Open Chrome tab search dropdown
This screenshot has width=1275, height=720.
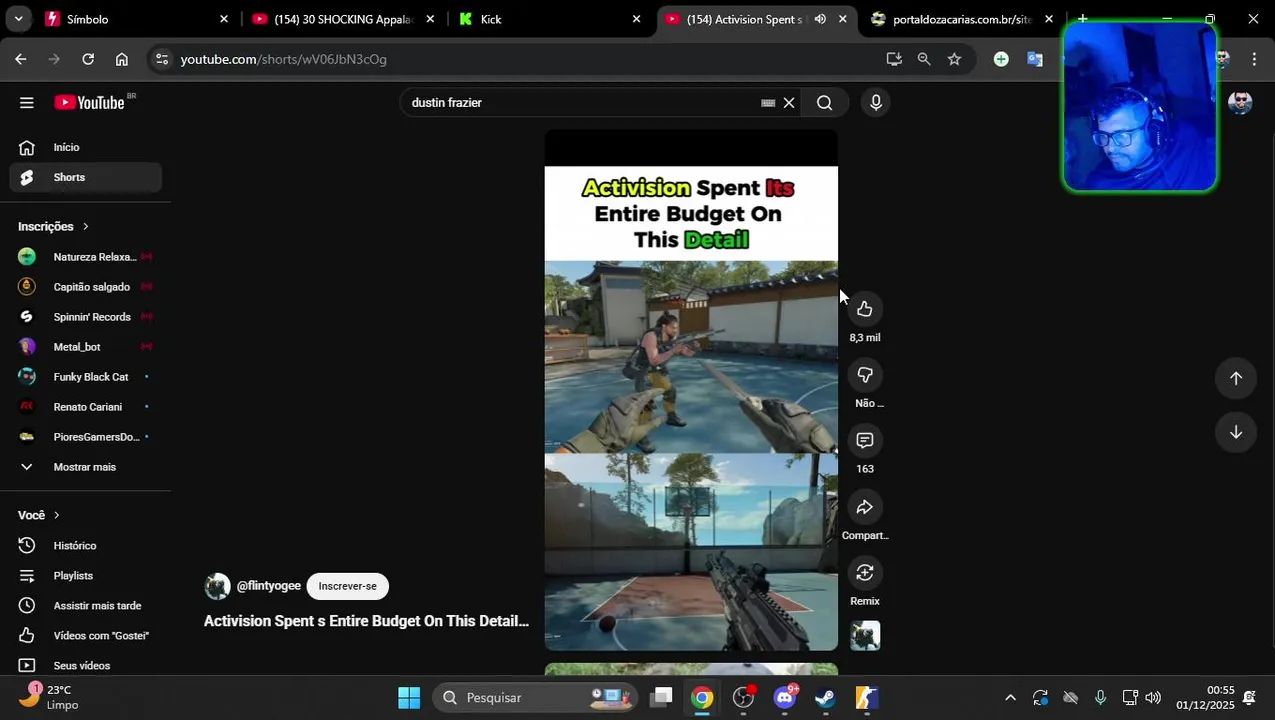click(x=18, y=19)
